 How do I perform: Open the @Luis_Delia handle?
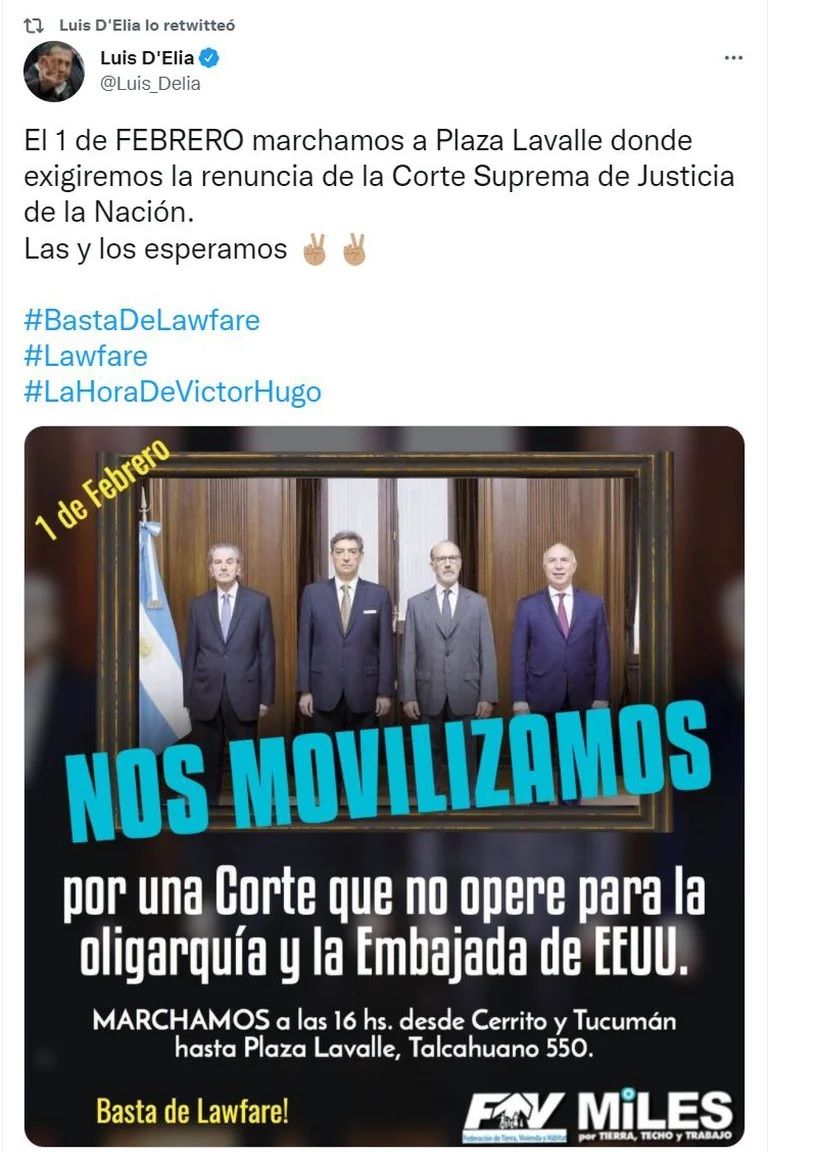tap(150, 84)
